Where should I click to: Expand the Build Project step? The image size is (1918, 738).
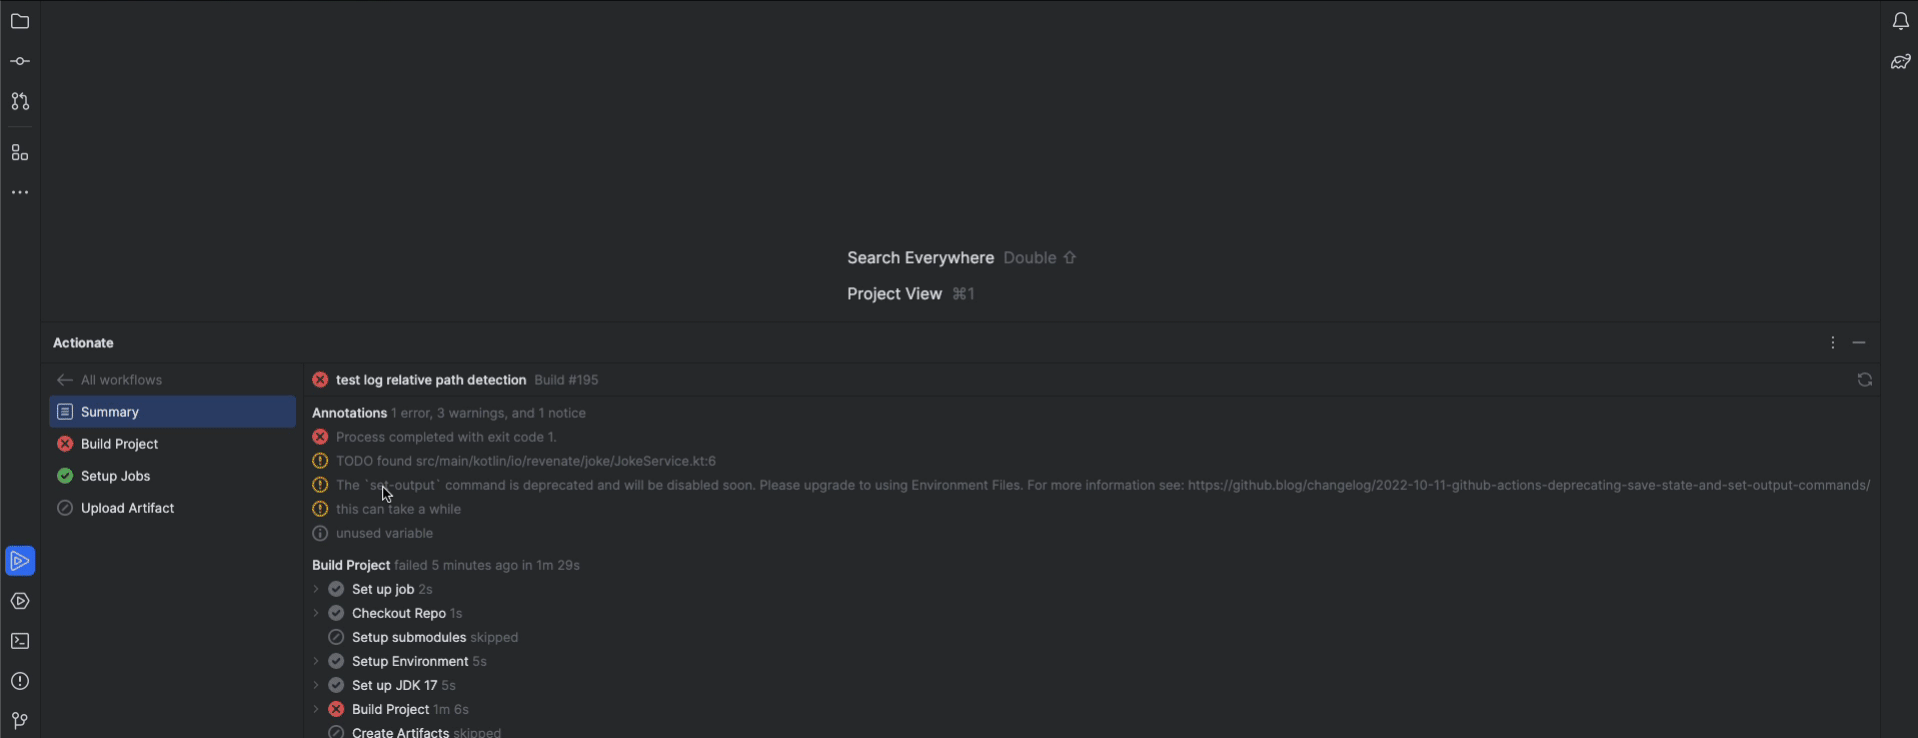(x=315, y=709)
